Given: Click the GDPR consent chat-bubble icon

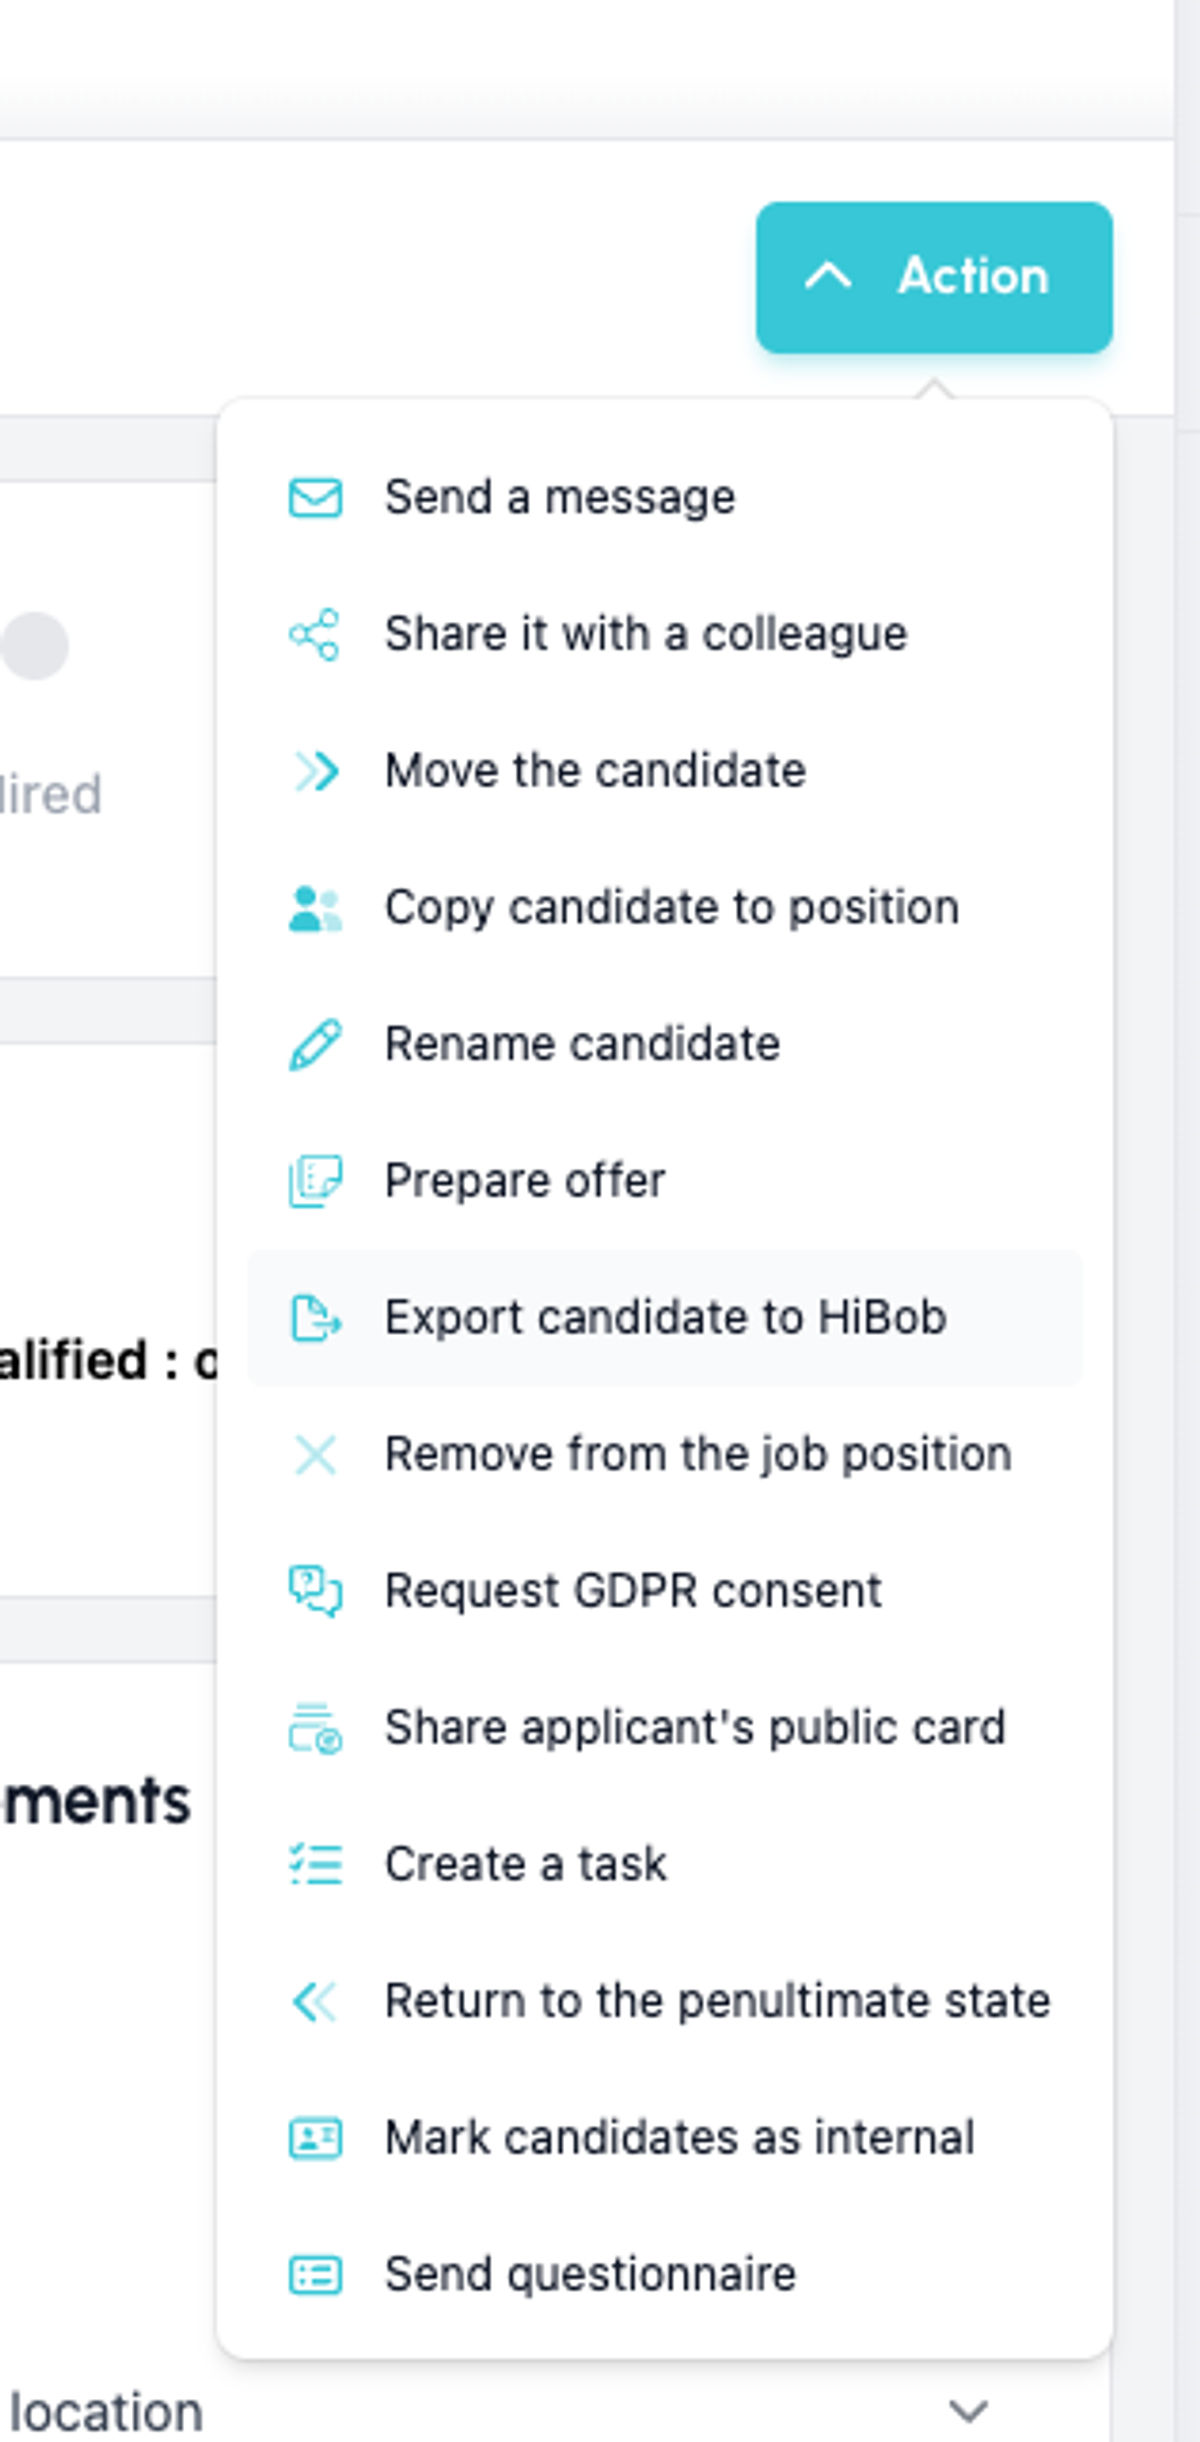Looking at the screenshot, I should 315,1591.
